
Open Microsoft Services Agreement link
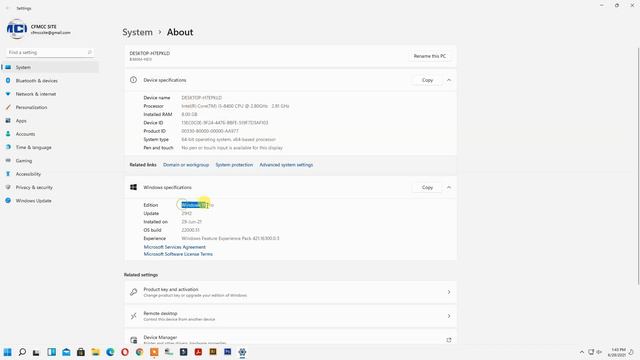point(175,247)
